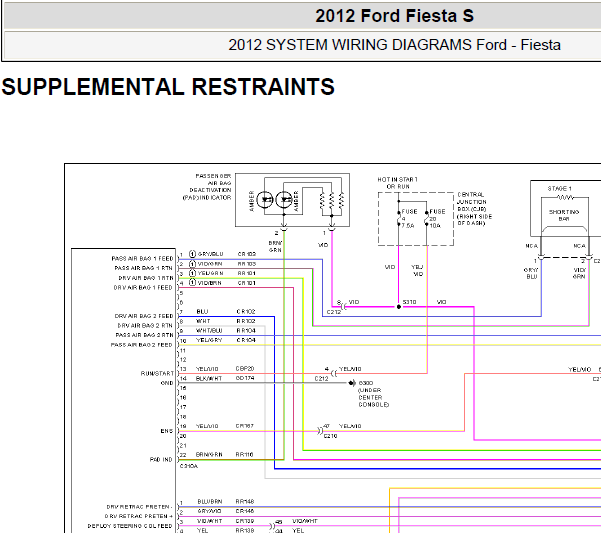Click the CENTRAL JUNCTION BOX (CJB) label
The height and width of the screenshot is (533, 601).
pos(475,209)
